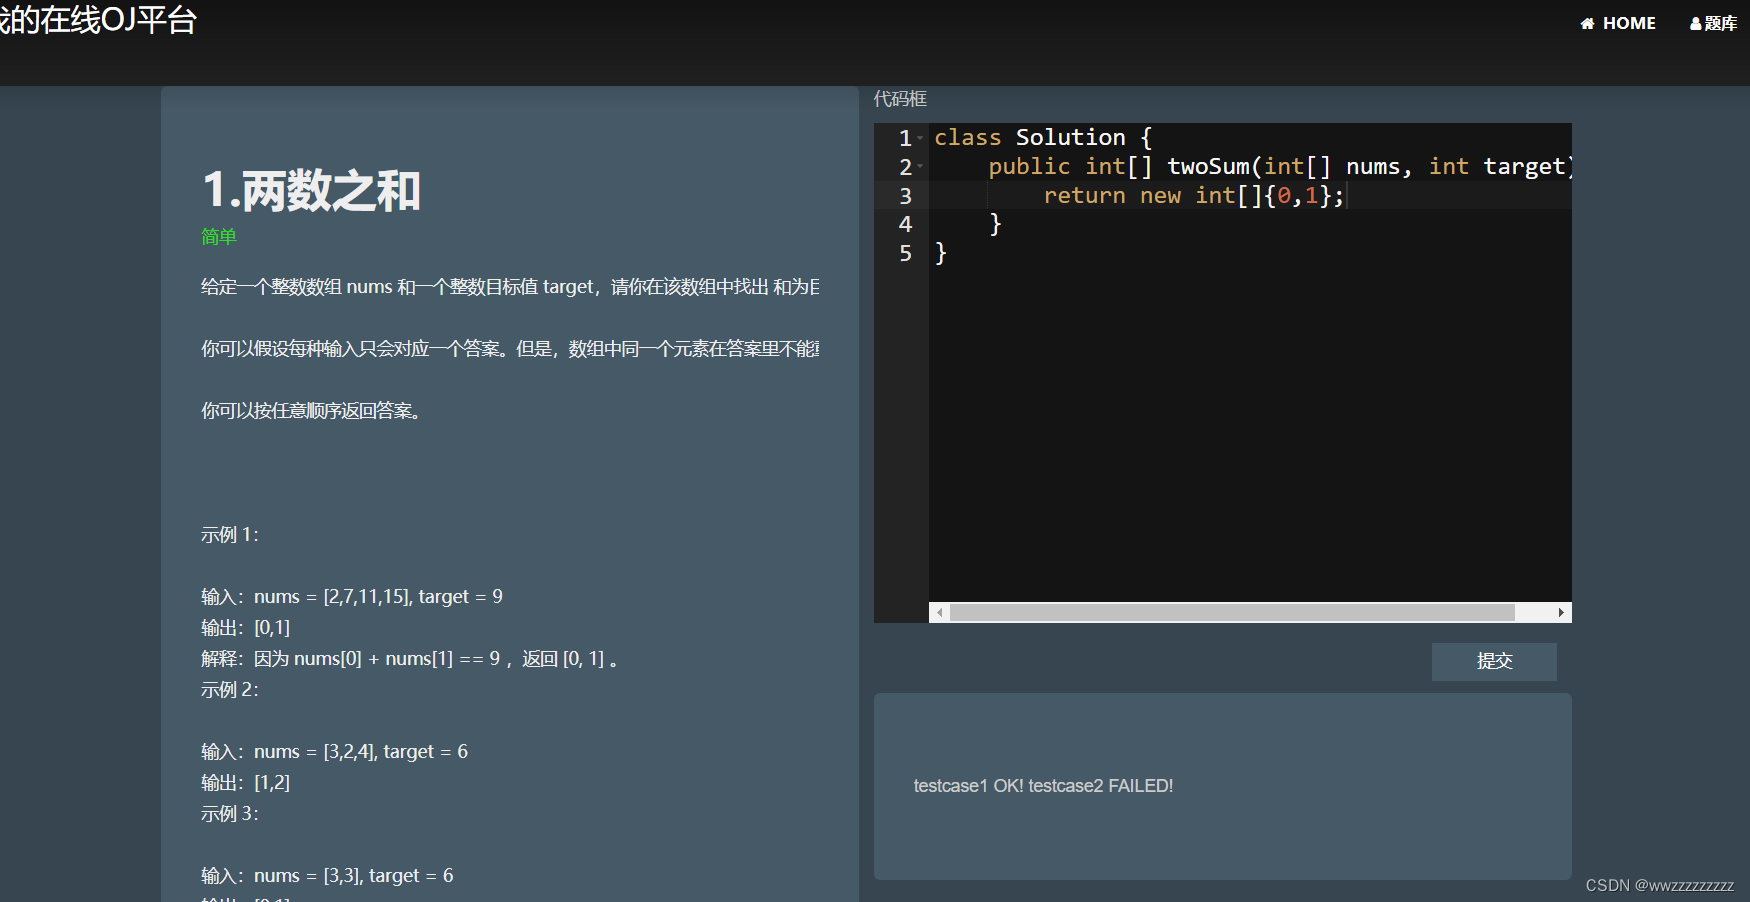Click the site title 我的在线OJ平台
The image size is (1750, 902).
coord(98,18)
